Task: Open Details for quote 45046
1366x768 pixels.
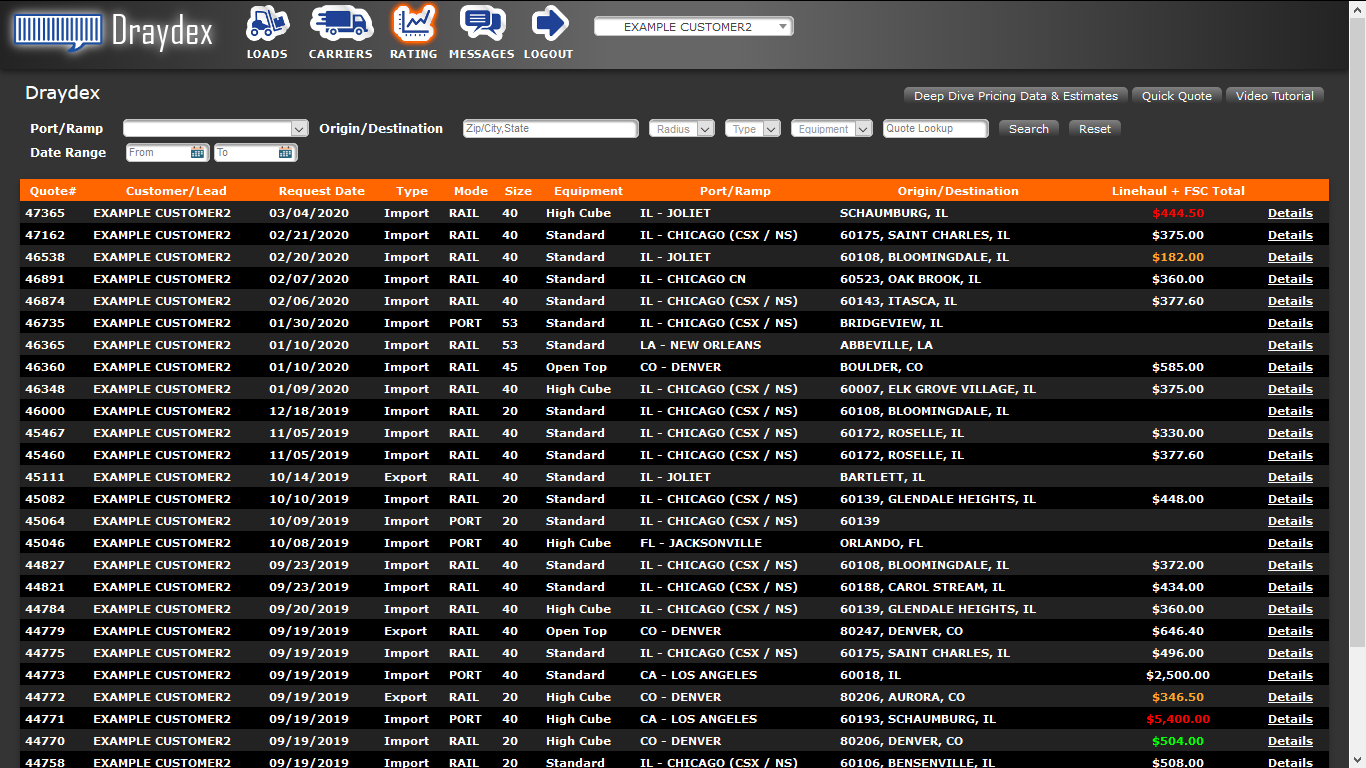Action: point(1290,543)
